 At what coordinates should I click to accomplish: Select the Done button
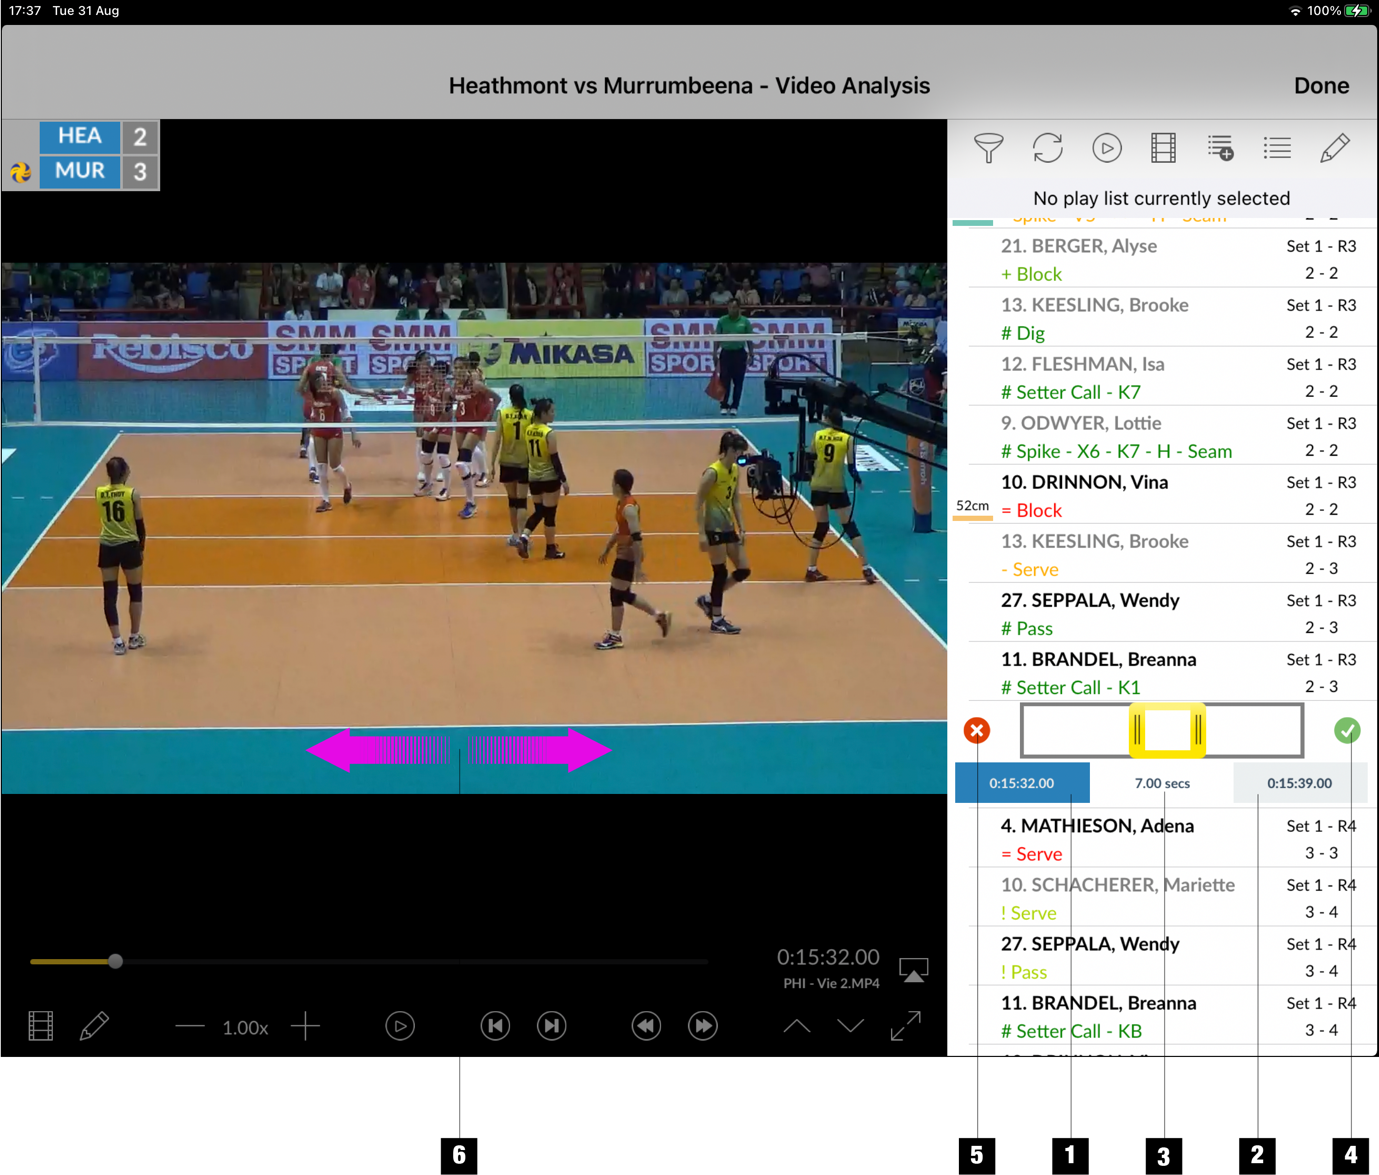point(1321,85)
